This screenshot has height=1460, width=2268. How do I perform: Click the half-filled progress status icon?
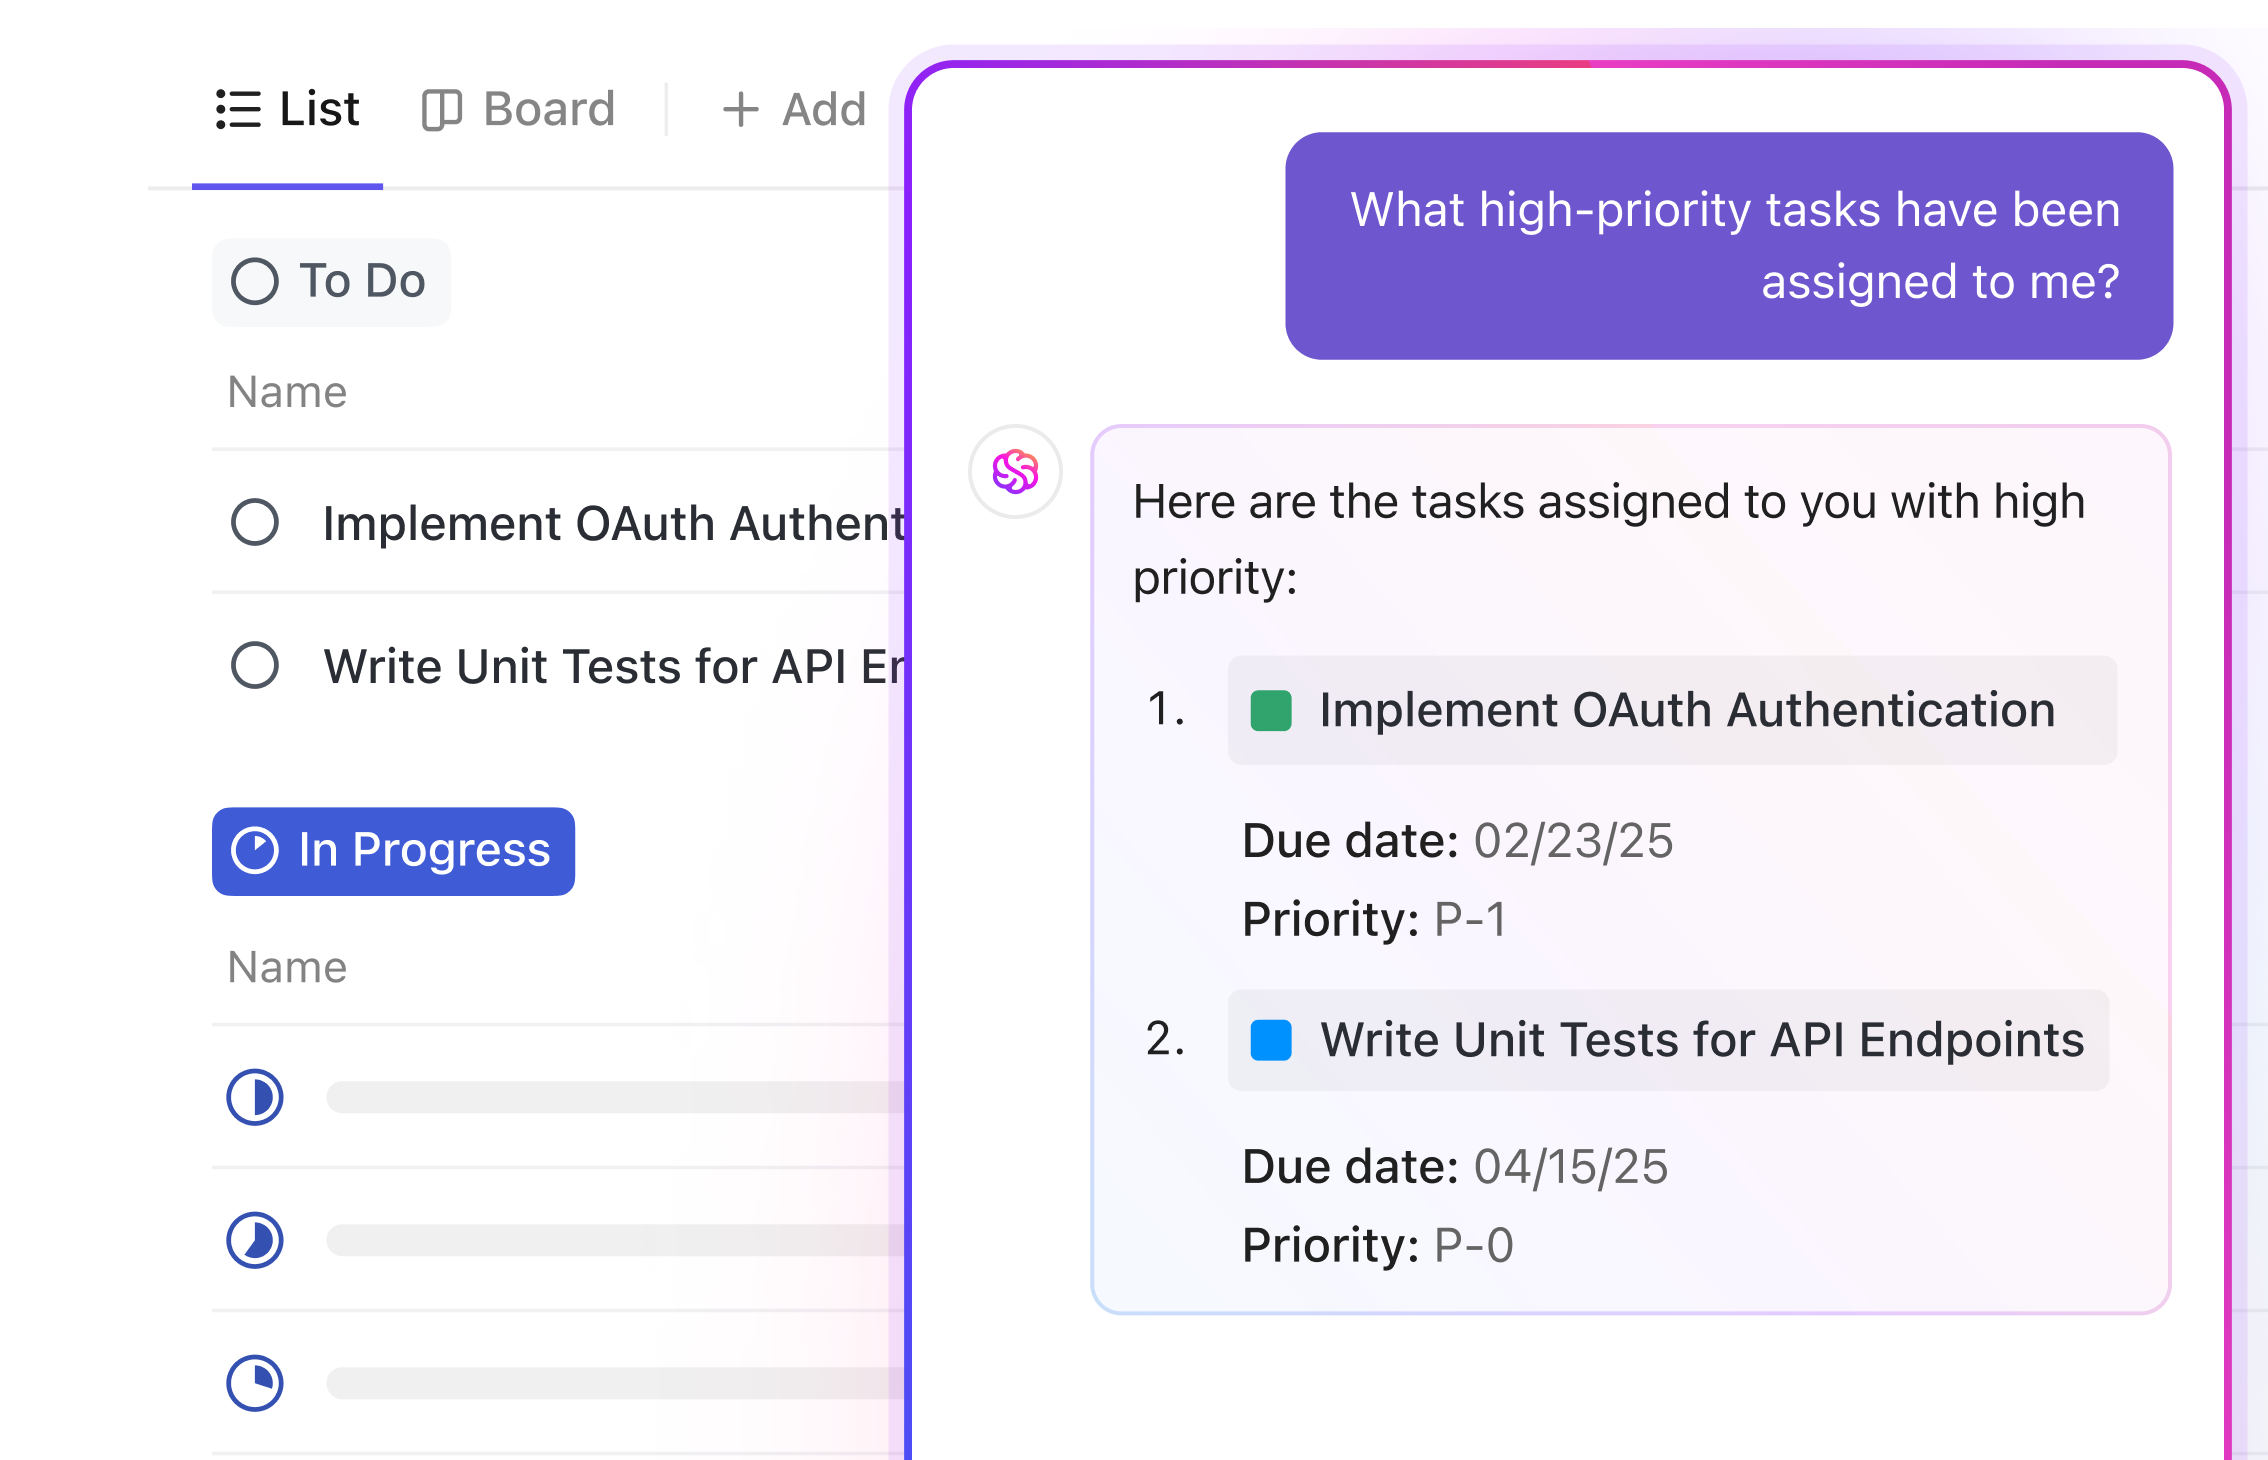coord(255,1097)
